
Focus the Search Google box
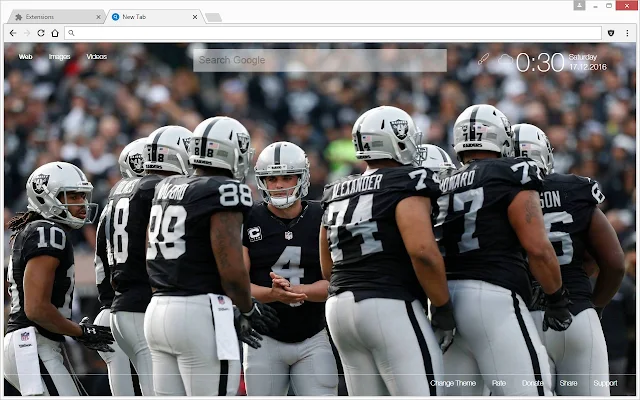click(320, 60)
